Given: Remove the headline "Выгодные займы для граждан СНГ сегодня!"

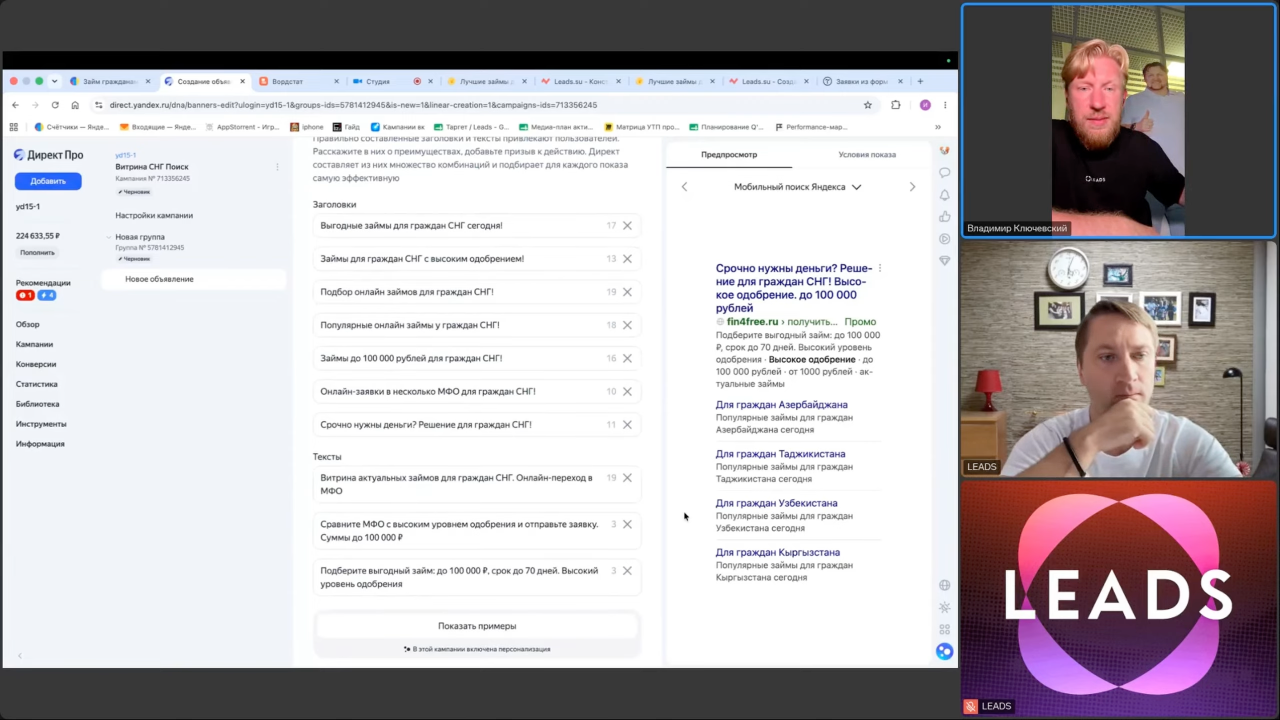Looking at the screenshot, I should click(x=627, y=226).
